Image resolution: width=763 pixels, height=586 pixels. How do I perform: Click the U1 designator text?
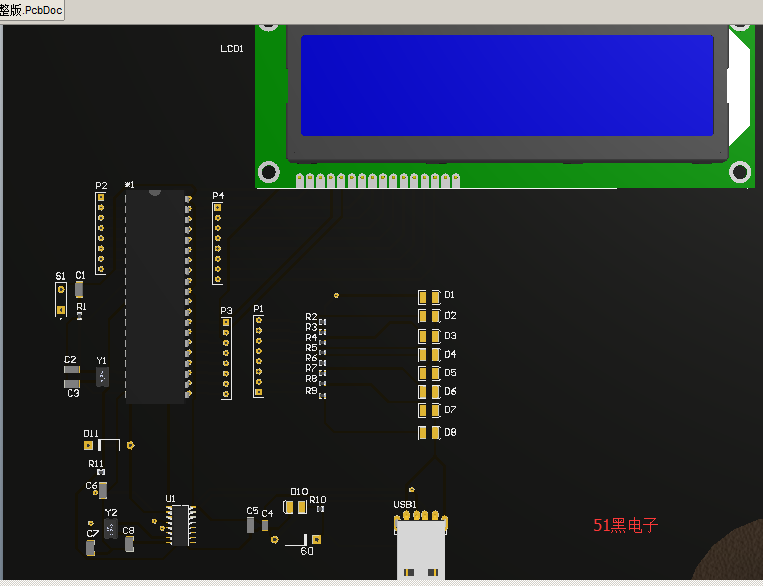(x=170, y=499)
